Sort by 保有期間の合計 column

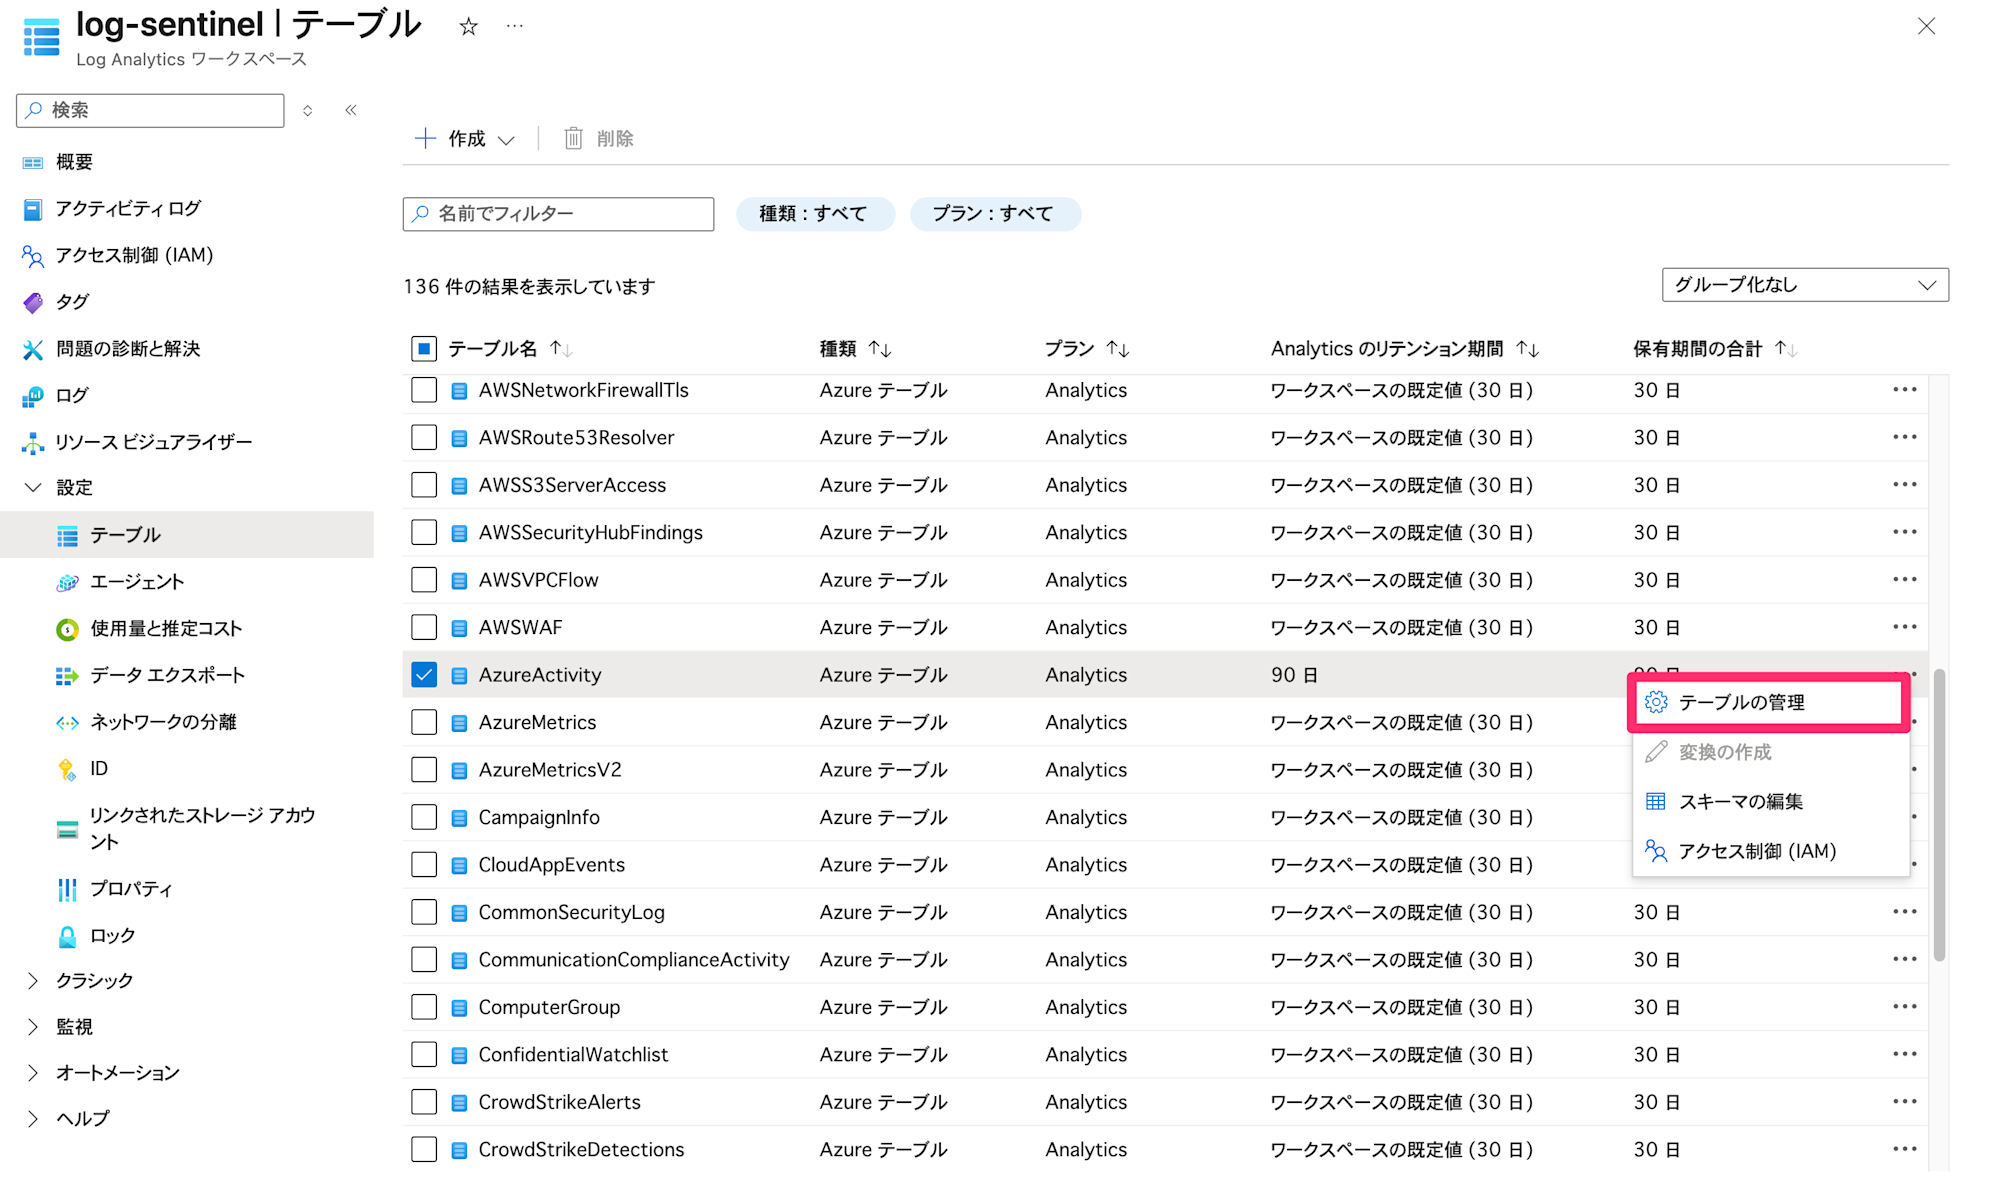(x=1715, y=349)
